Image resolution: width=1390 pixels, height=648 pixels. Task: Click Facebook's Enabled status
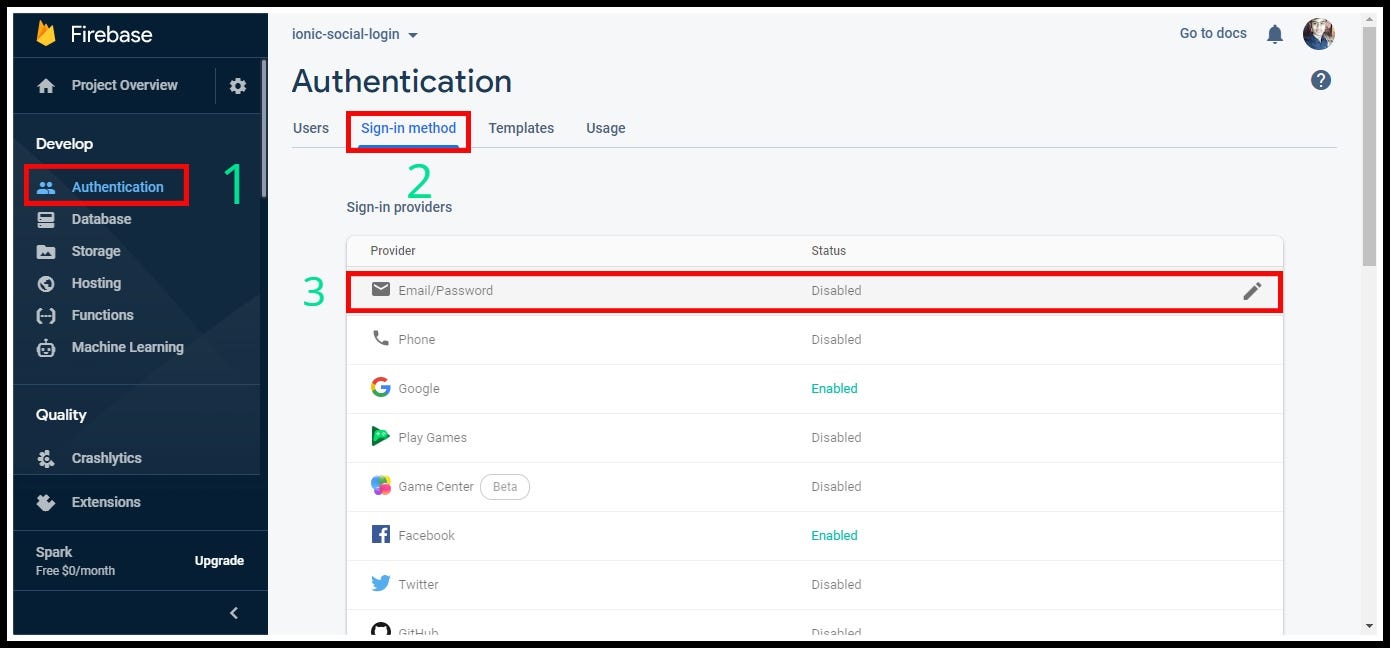tap(834, 535)
